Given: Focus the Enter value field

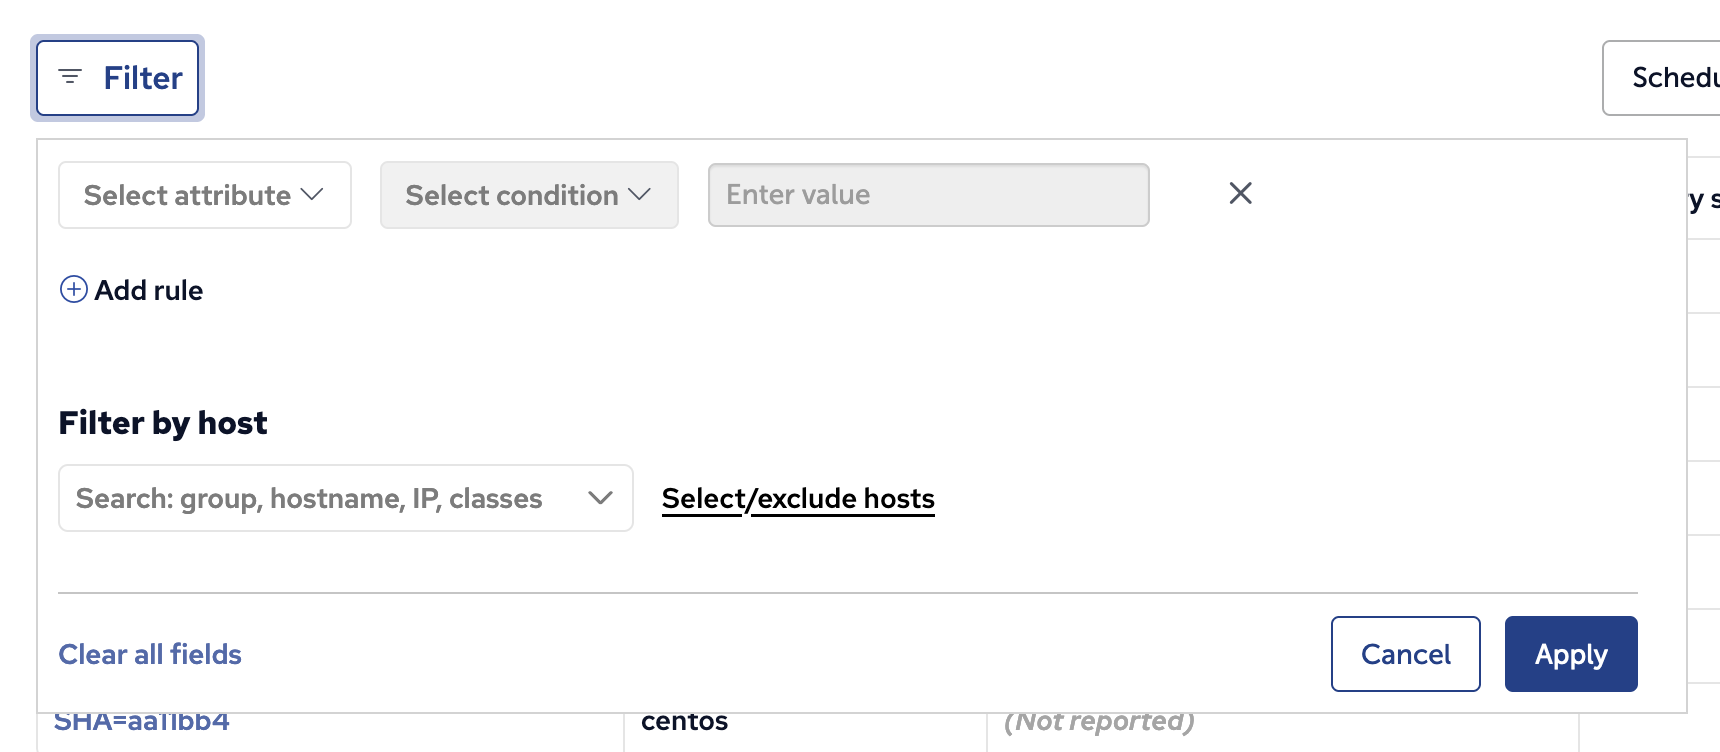Looking at the screenshot, I should [x=928, y=195].
